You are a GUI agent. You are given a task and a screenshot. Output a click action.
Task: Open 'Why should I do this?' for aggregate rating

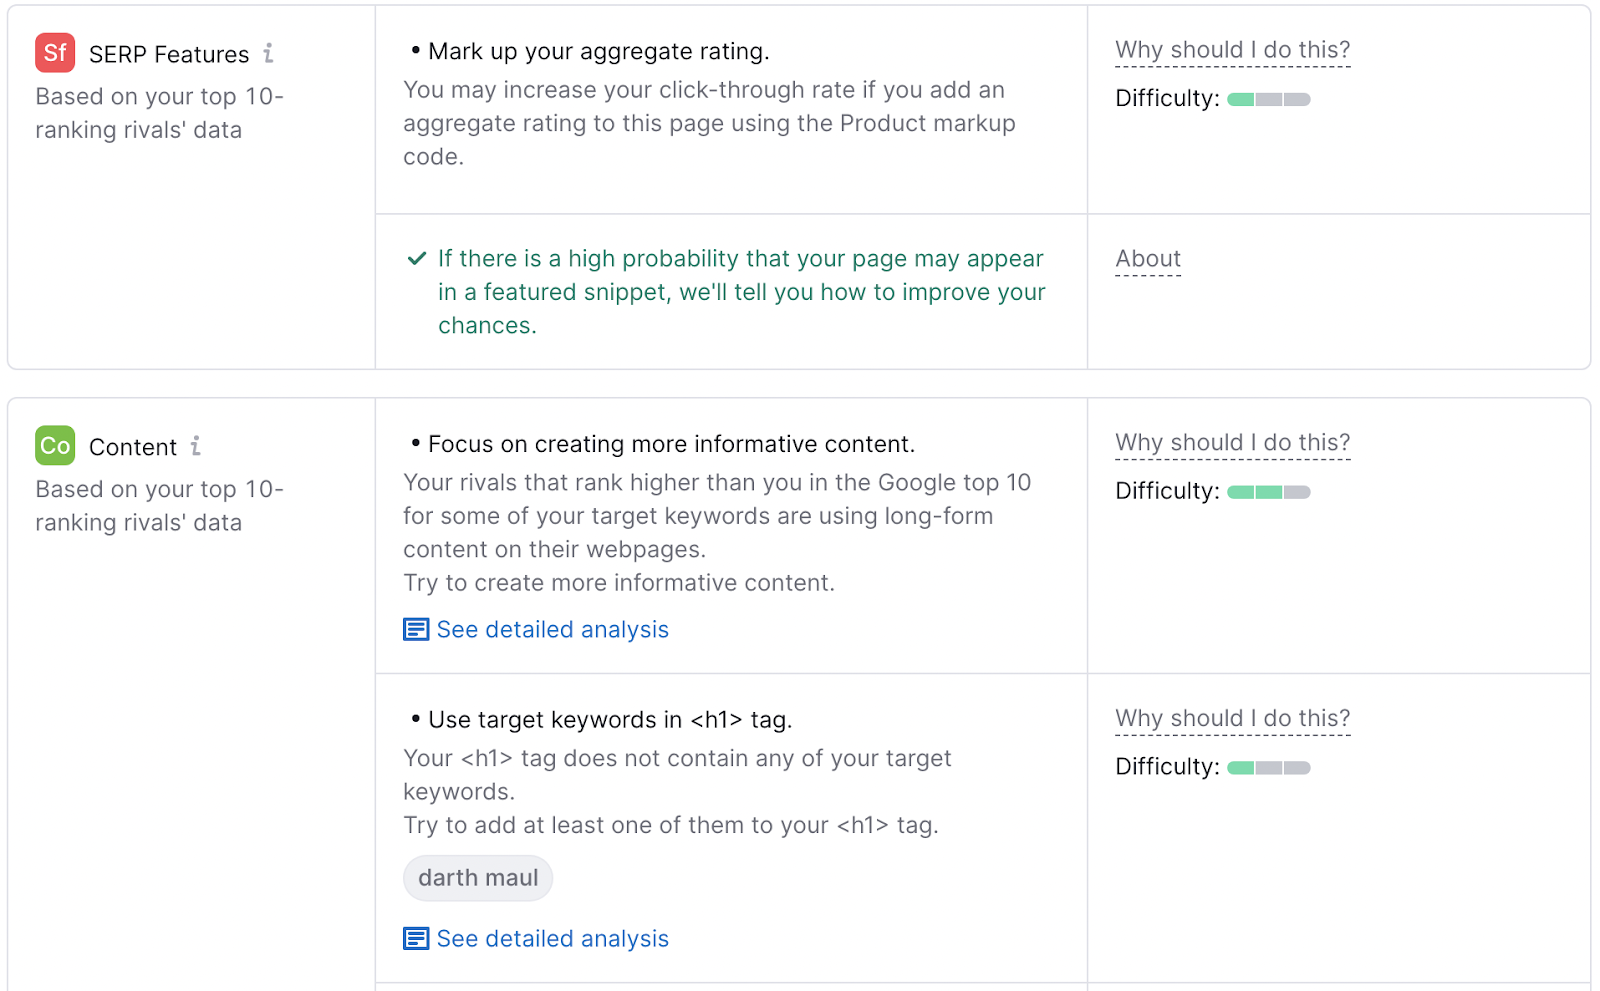pos(1232,49)
